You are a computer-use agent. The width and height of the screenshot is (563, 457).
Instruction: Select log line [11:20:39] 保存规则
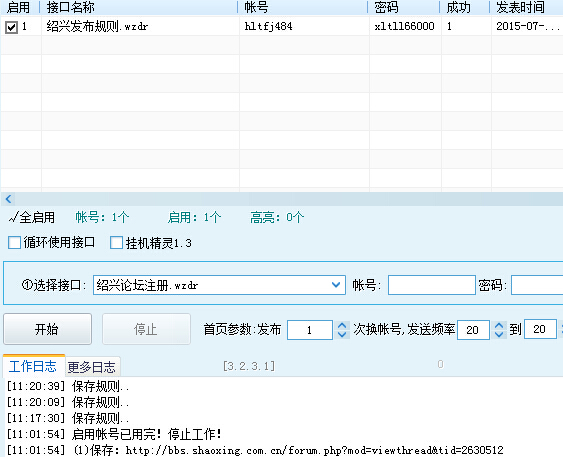tap(68, 387)
